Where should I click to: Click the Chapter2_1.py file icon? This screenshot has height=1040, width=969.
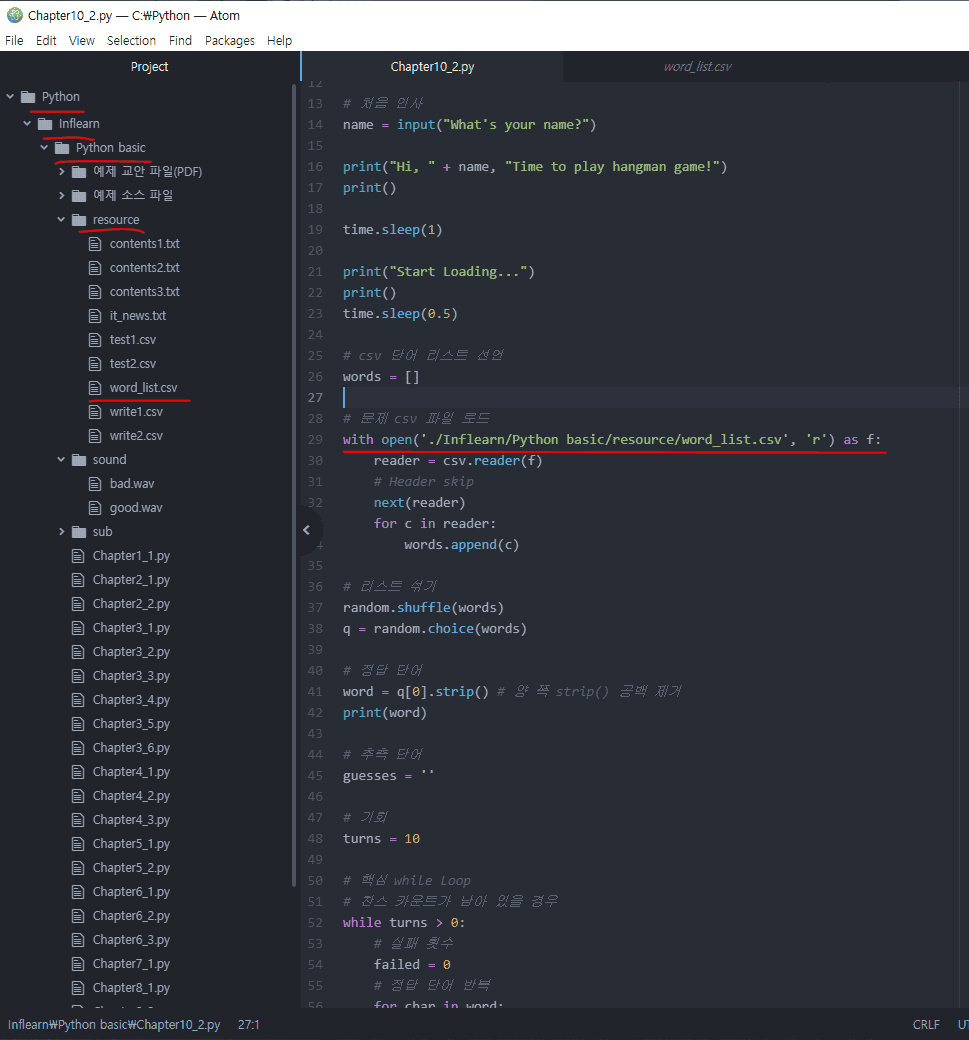point(78,580)
